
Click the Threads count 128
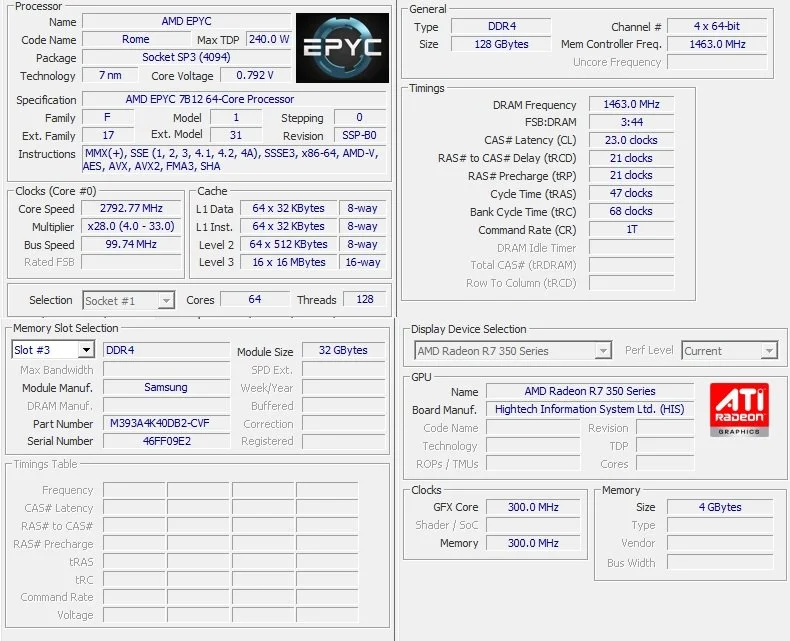click(365, 299)
